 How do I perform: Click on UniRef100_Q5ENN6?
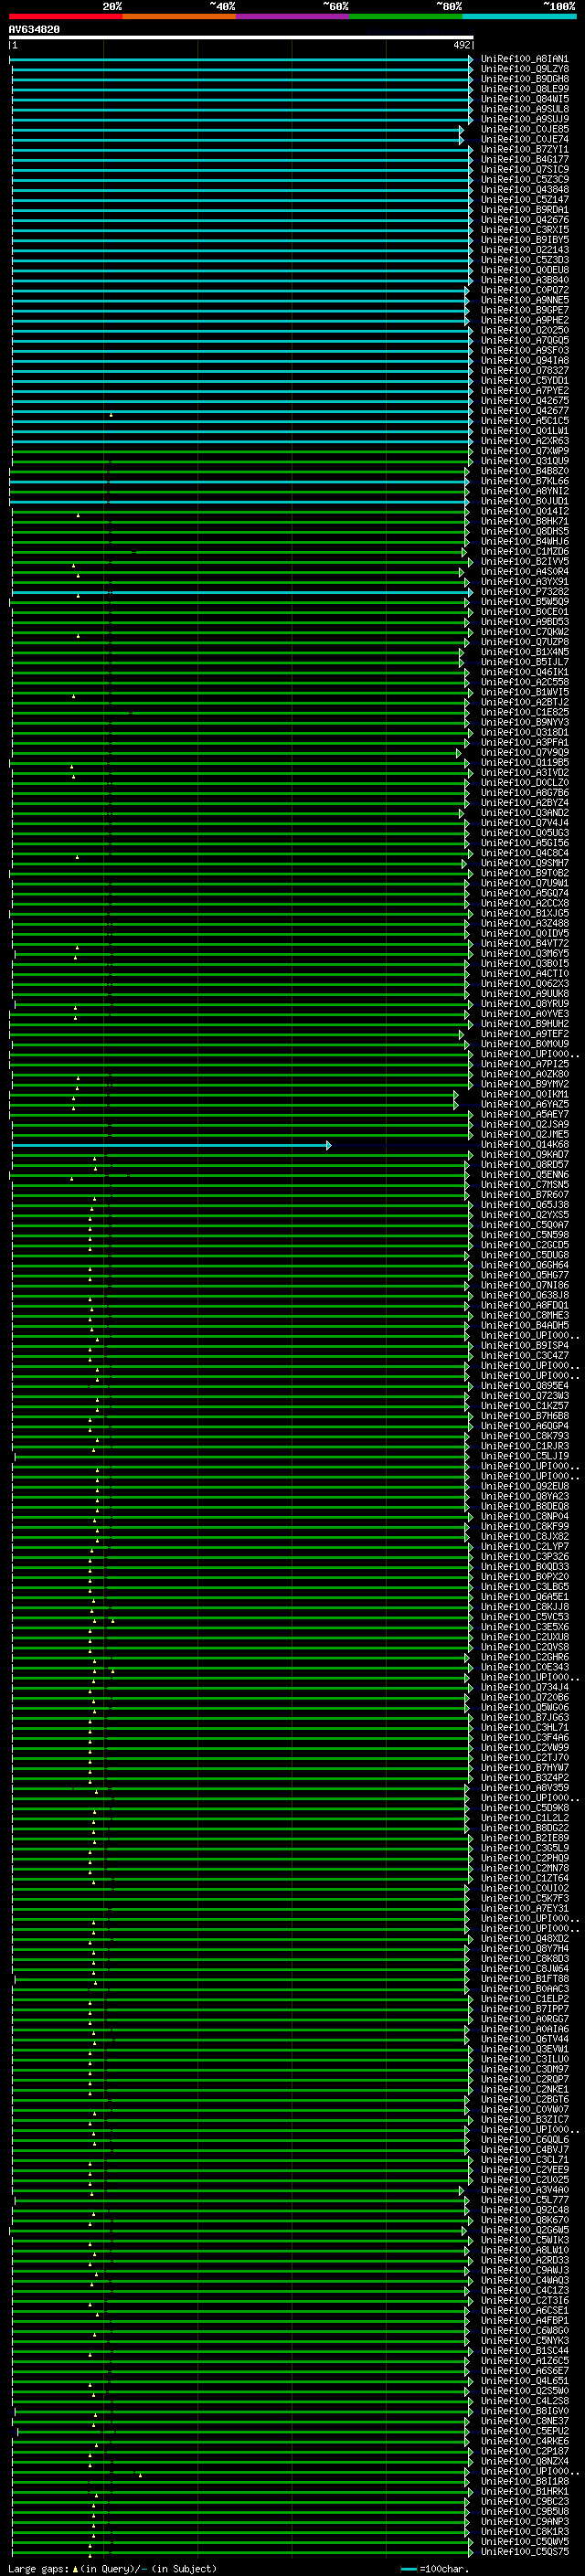coord(525,1175)
